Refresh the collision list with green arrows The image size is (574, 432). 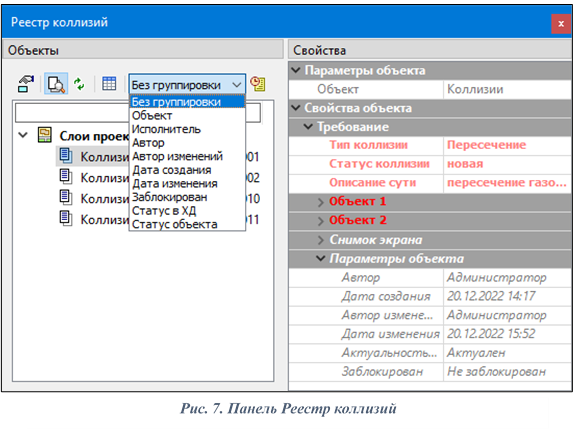79,84
